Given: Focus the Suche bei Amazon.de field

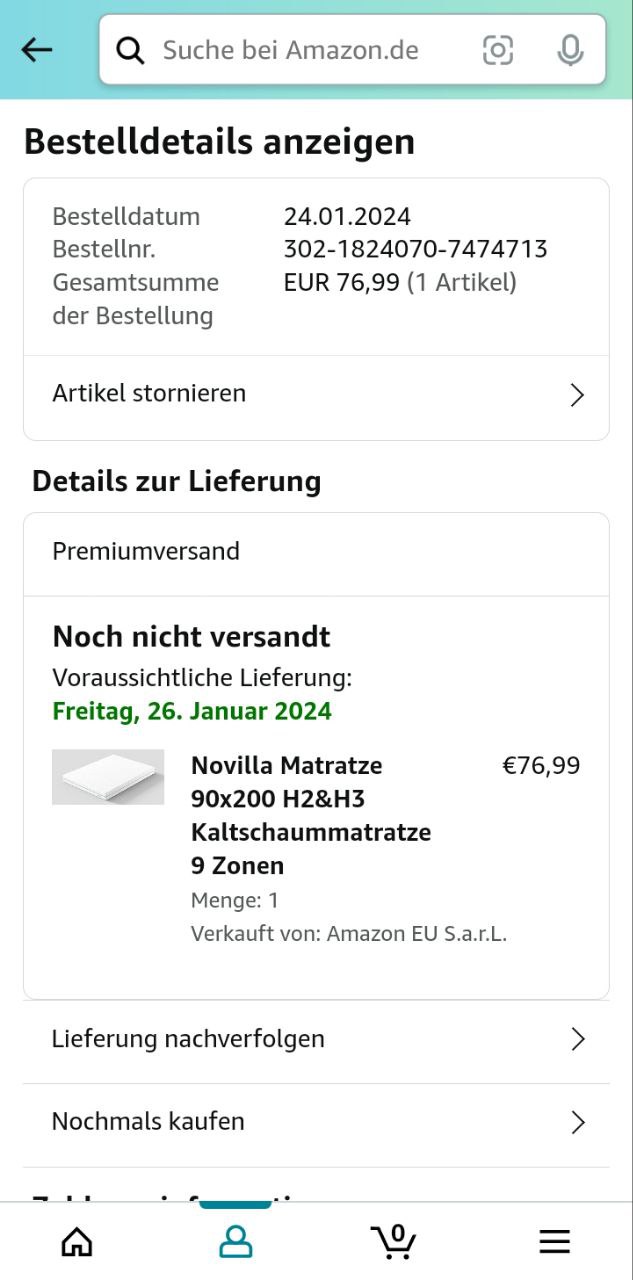Looking at the screenshot, I should 300,50.
